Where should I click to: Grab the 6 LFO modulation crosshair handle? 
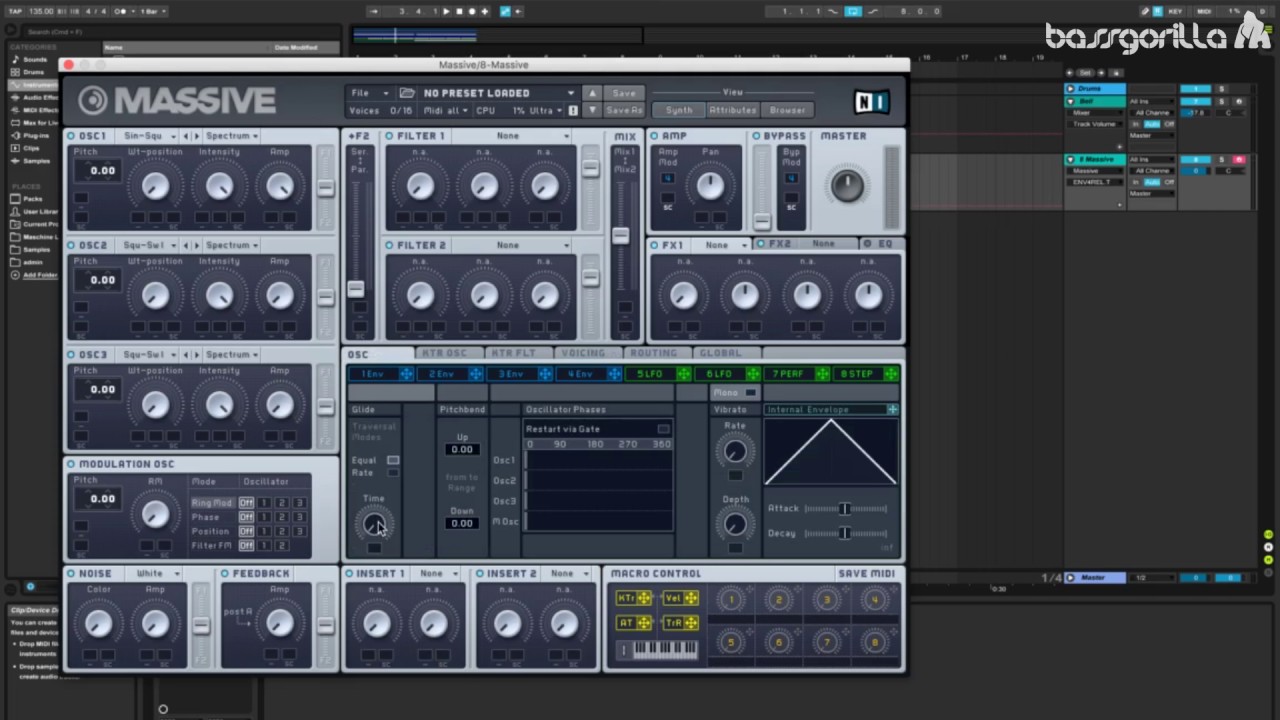[x=753, y=374]
